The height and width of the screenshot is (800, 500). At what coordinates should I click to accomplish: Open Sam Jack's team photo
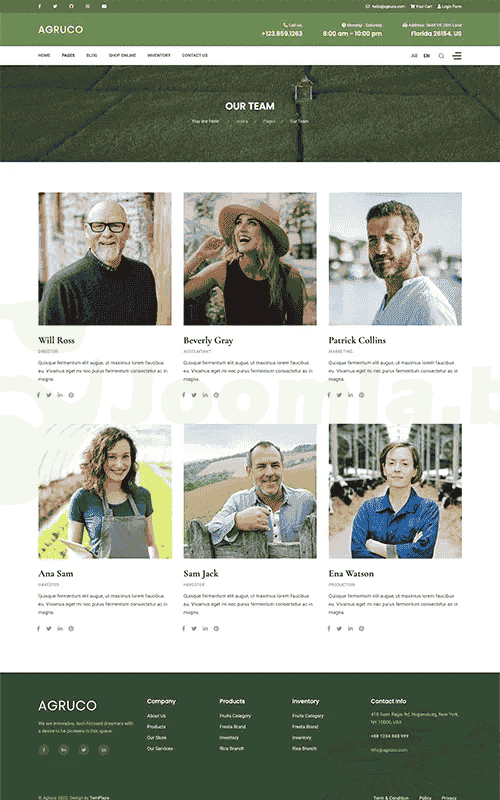point(250,491)
